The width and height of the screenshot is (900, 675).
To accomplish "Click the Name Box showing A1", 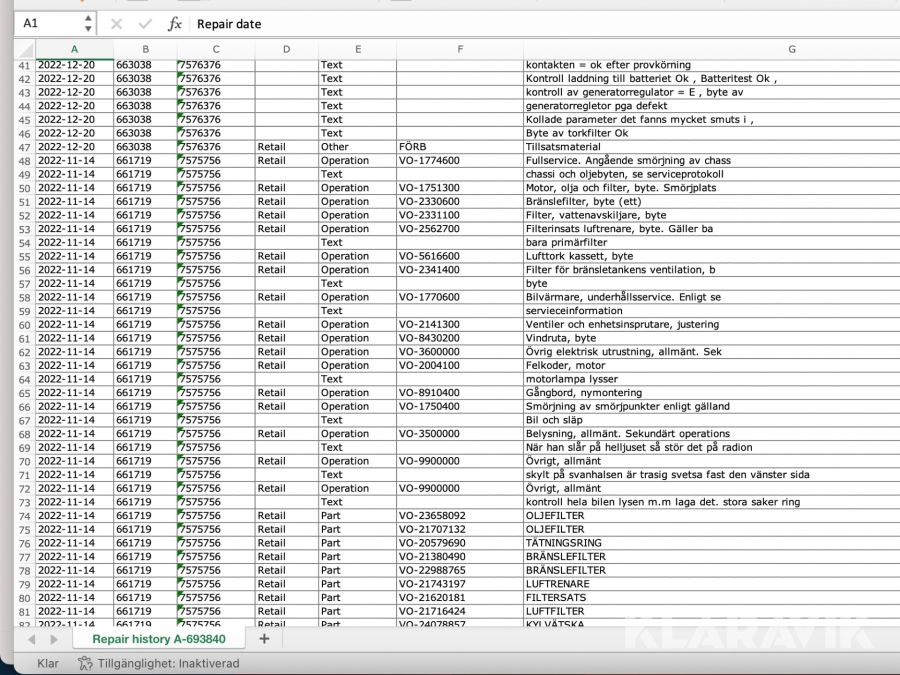I will [45, 23].
